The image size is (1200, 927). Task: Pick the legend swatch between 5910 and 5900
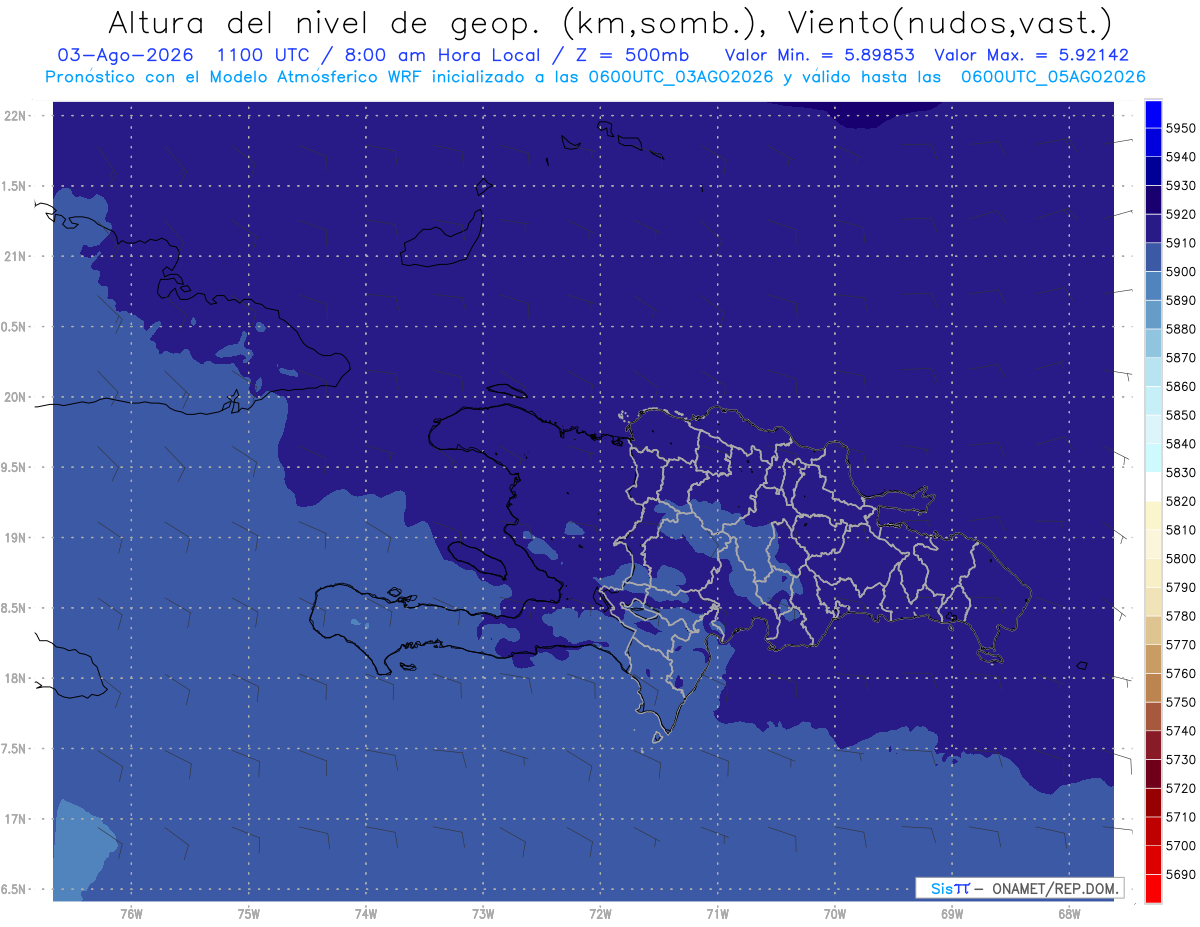tap(1153, 258)
